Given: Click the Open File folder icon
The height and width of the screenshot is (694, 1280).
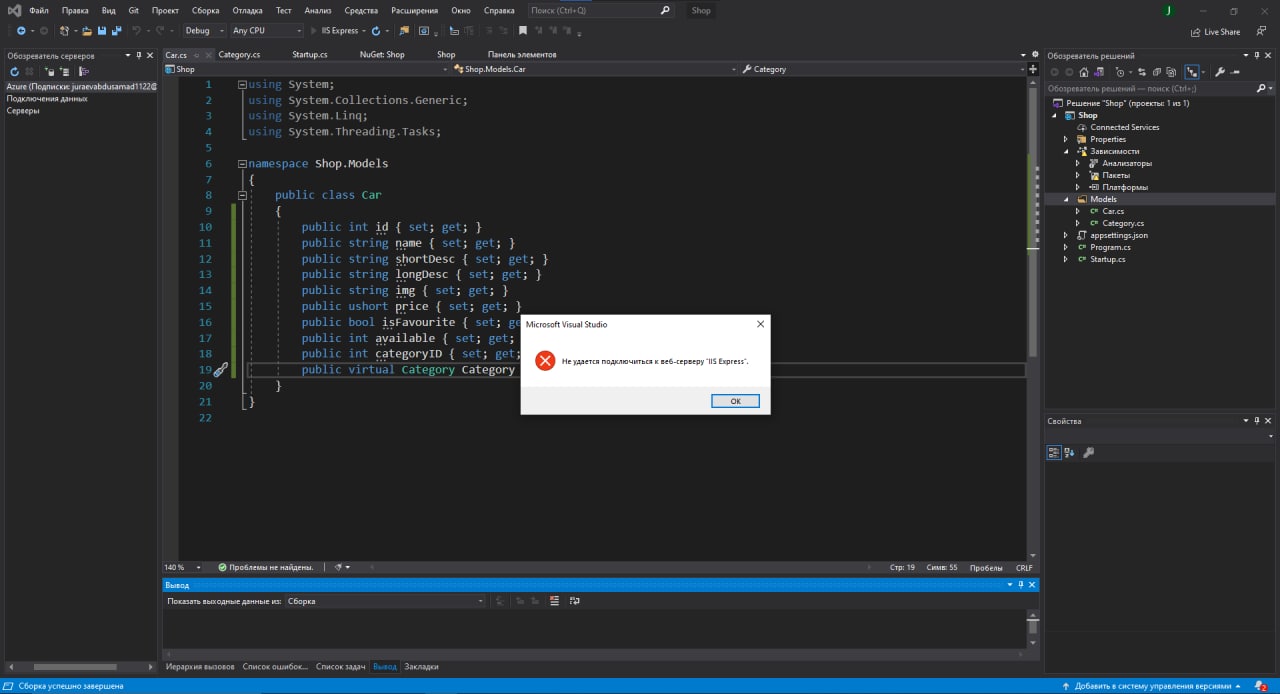Looking at the screenshot, I should [x=87, y=31].
